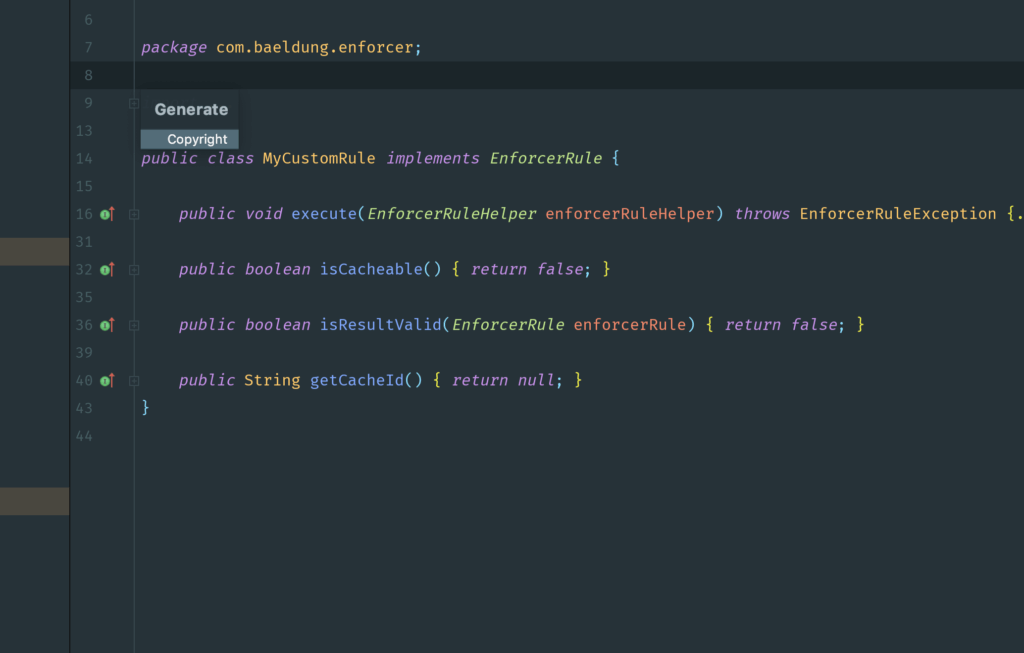Click the package name com.baeldung.enforcer
1024x653 pixels.
(x=313, y=46)
